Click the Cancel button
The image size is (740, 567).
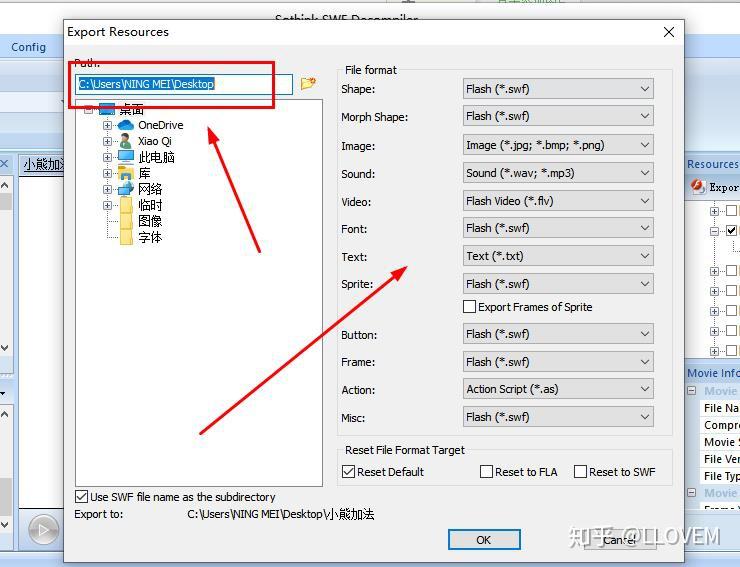pyautogui.click(x=620, y=540)
